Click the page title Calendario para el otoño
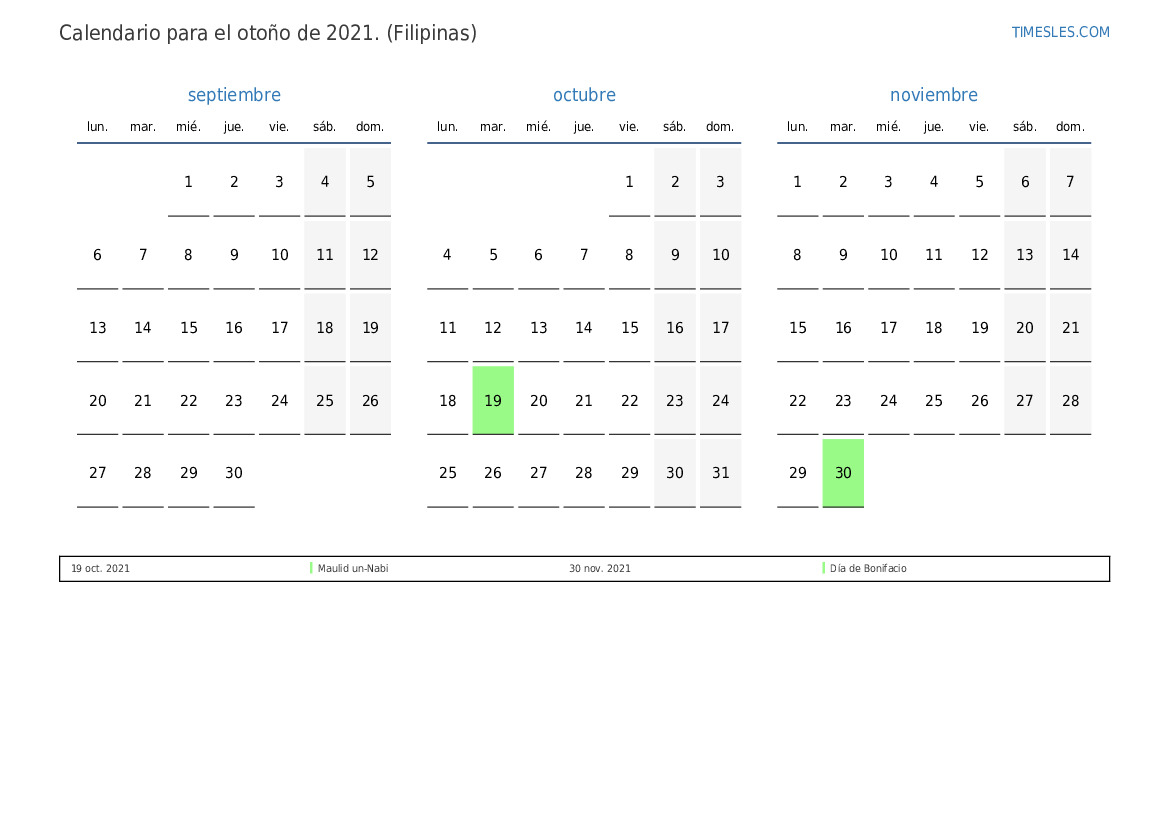Screen dimensions: 1169x827 tap(268, 33)
